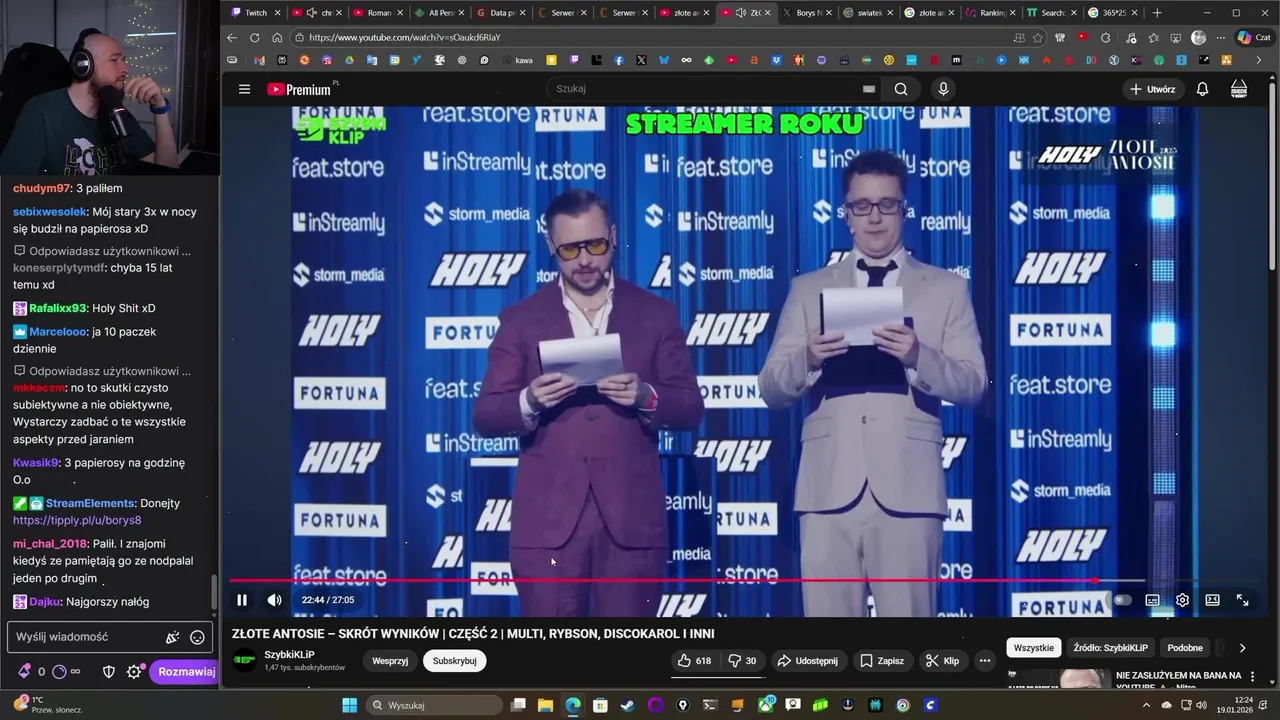Open the Windows Start menu
Viewport: 1280px width, 720px height.
[350, 705]
